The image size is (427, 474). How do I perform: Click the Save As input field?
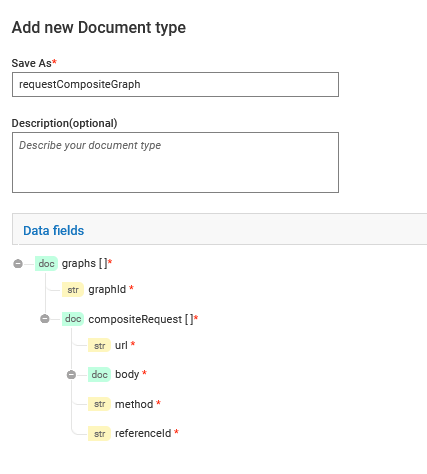pos(175,85)
